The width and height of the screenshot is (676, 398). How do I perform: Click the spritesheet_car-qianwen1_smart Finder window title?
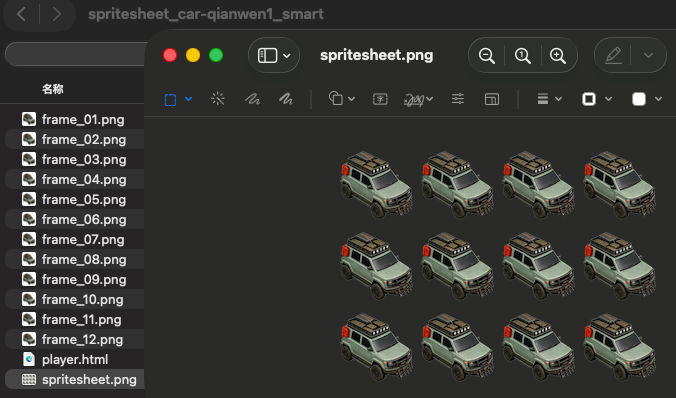(206, 14)
